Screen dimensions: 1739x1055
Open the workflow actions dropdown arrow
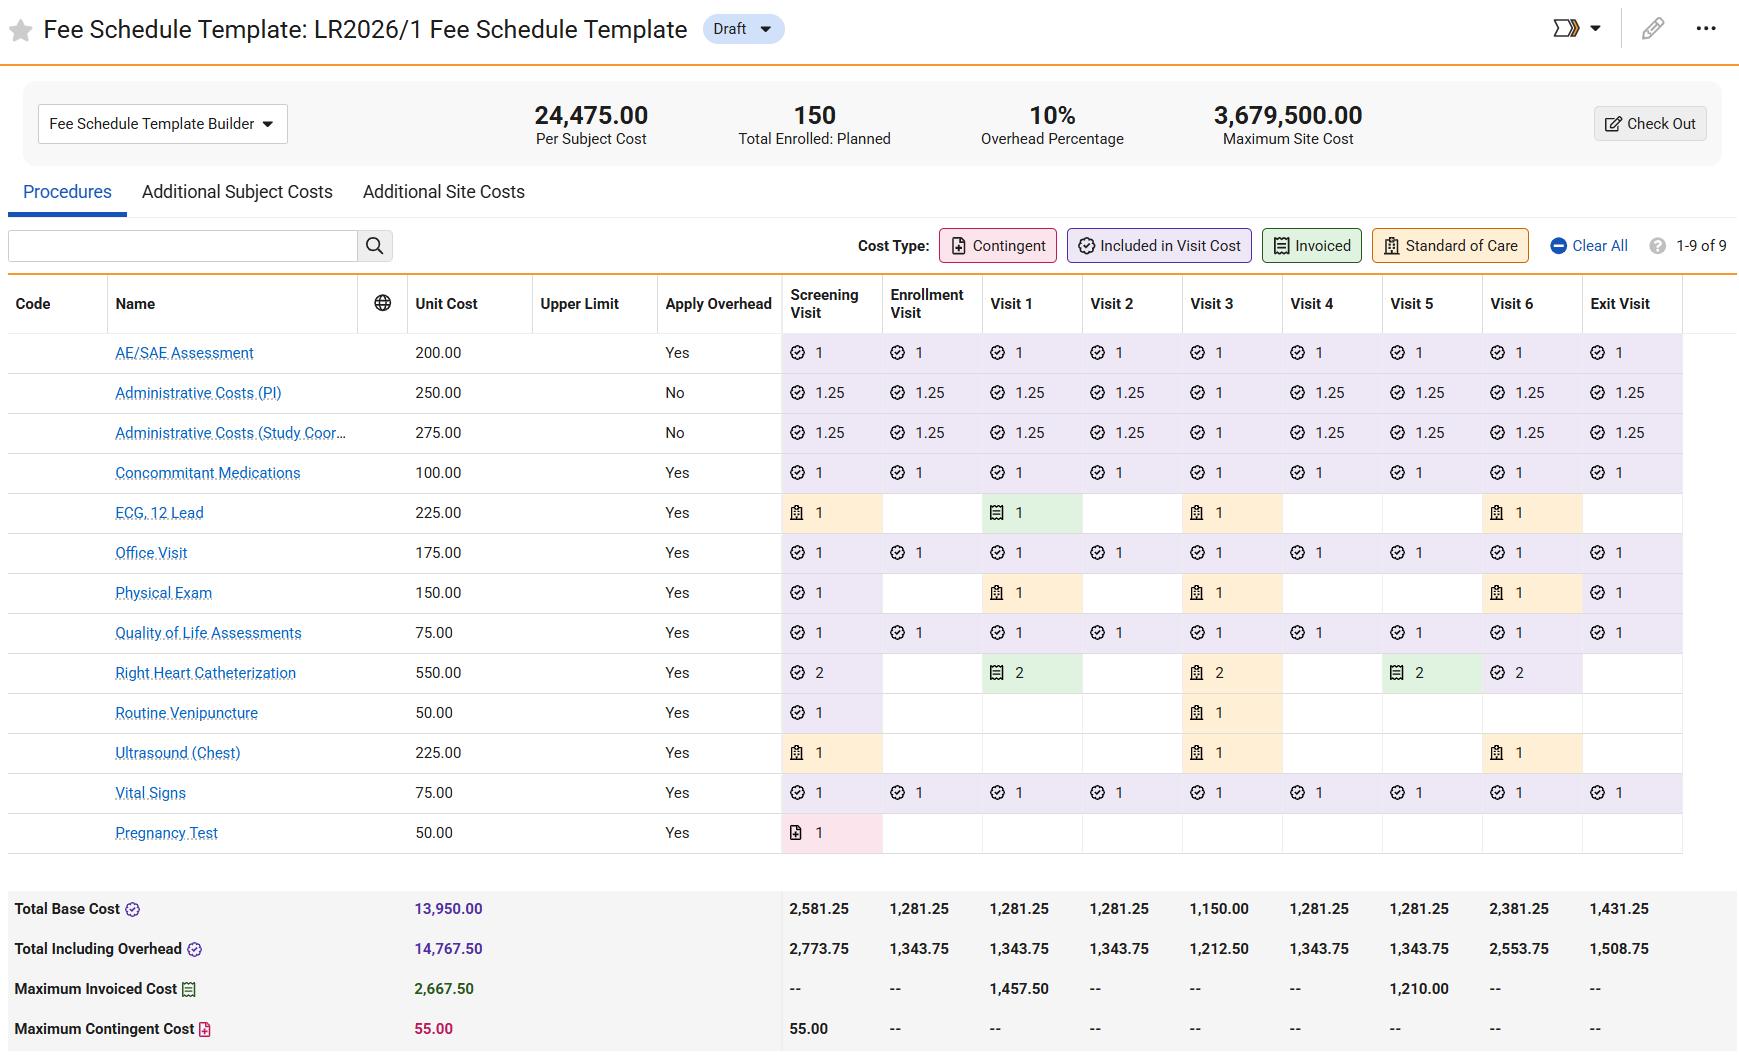point(1595,29)
